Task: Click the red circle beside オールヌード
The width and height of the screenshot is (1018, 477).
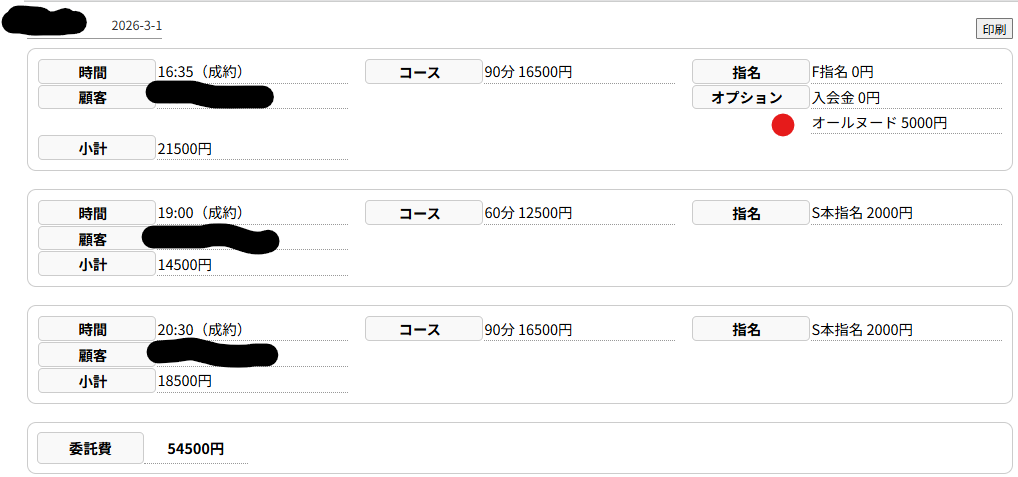Action: (x=783, y=125)
